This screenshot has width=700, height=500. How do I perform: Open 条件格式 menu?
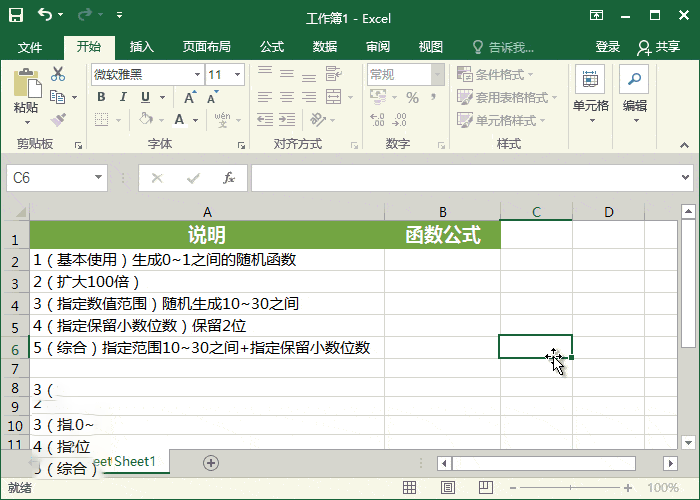(495, 74)
